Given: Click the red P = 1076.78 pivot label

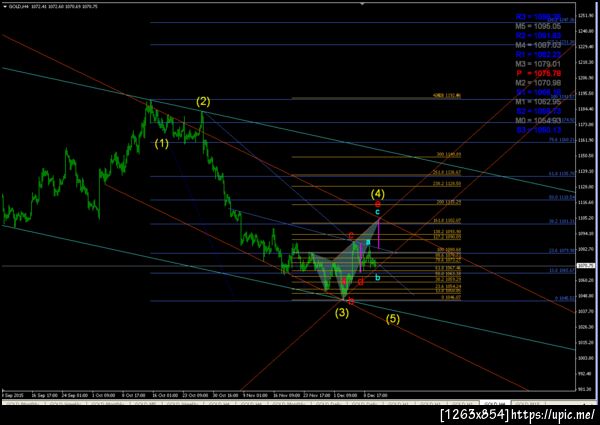Looking at the screenshot, I should pos(538,73).
